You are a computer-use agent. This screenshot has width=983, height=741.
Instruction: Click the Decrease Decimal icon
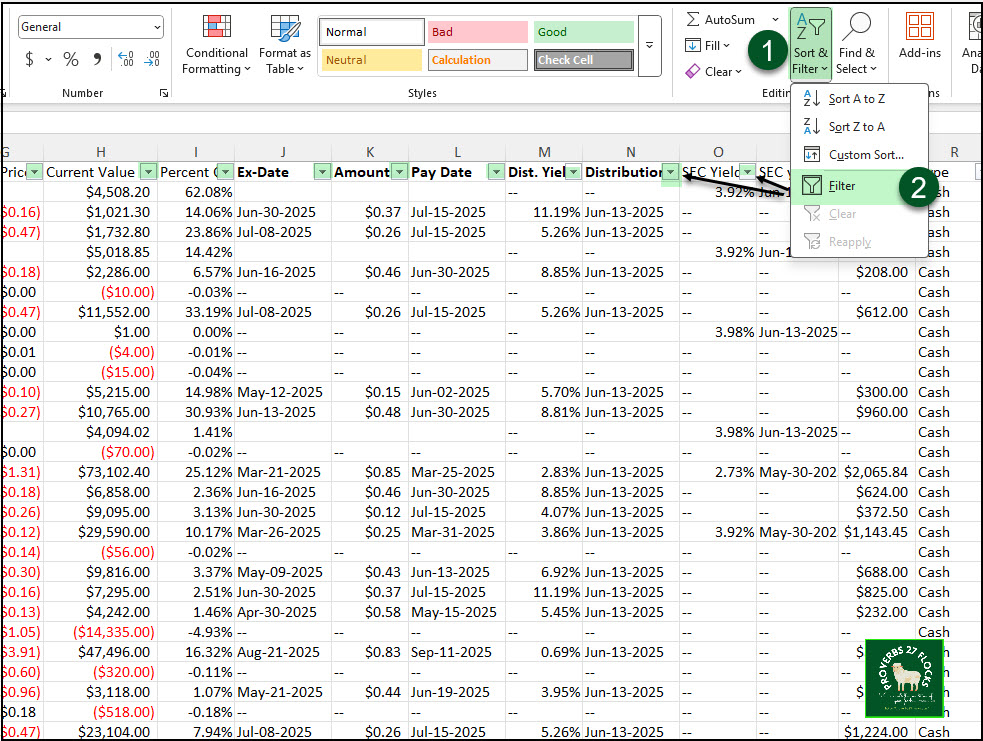(154, 60)
